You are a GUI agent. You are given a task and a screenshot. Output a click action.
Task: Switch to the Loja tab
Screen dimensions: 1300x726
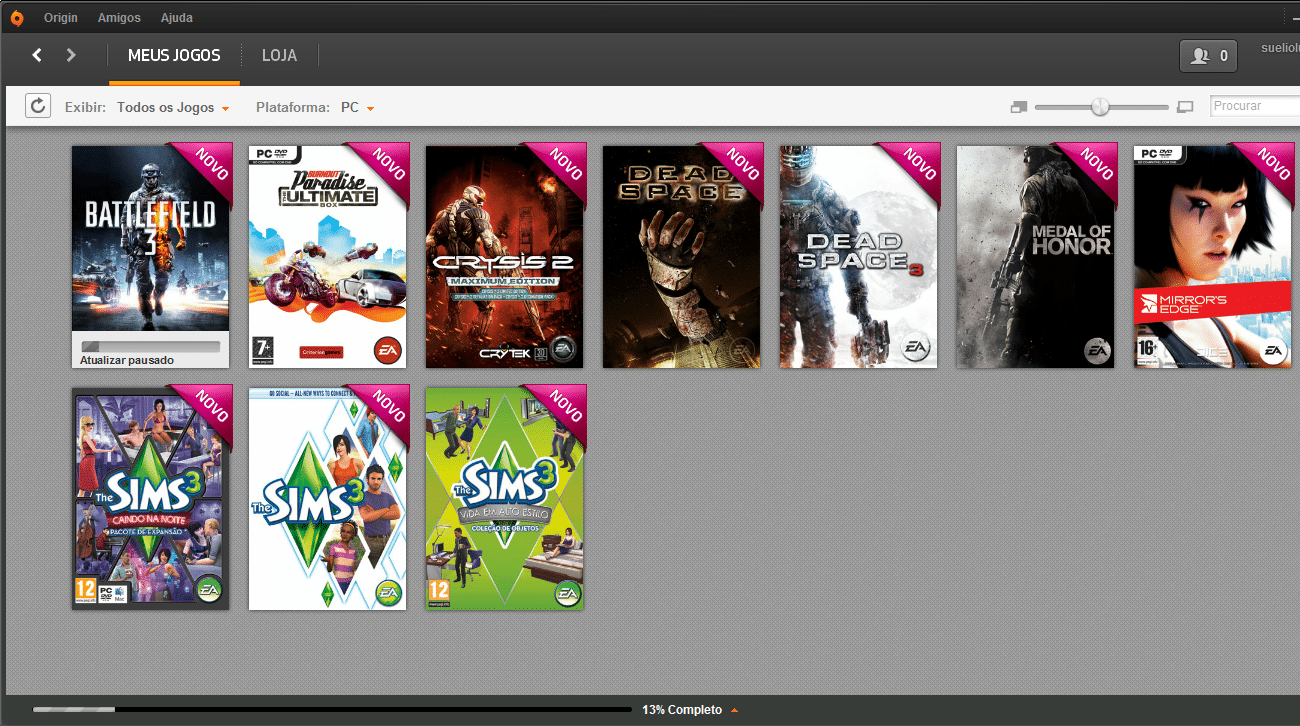tap(279, 56)
